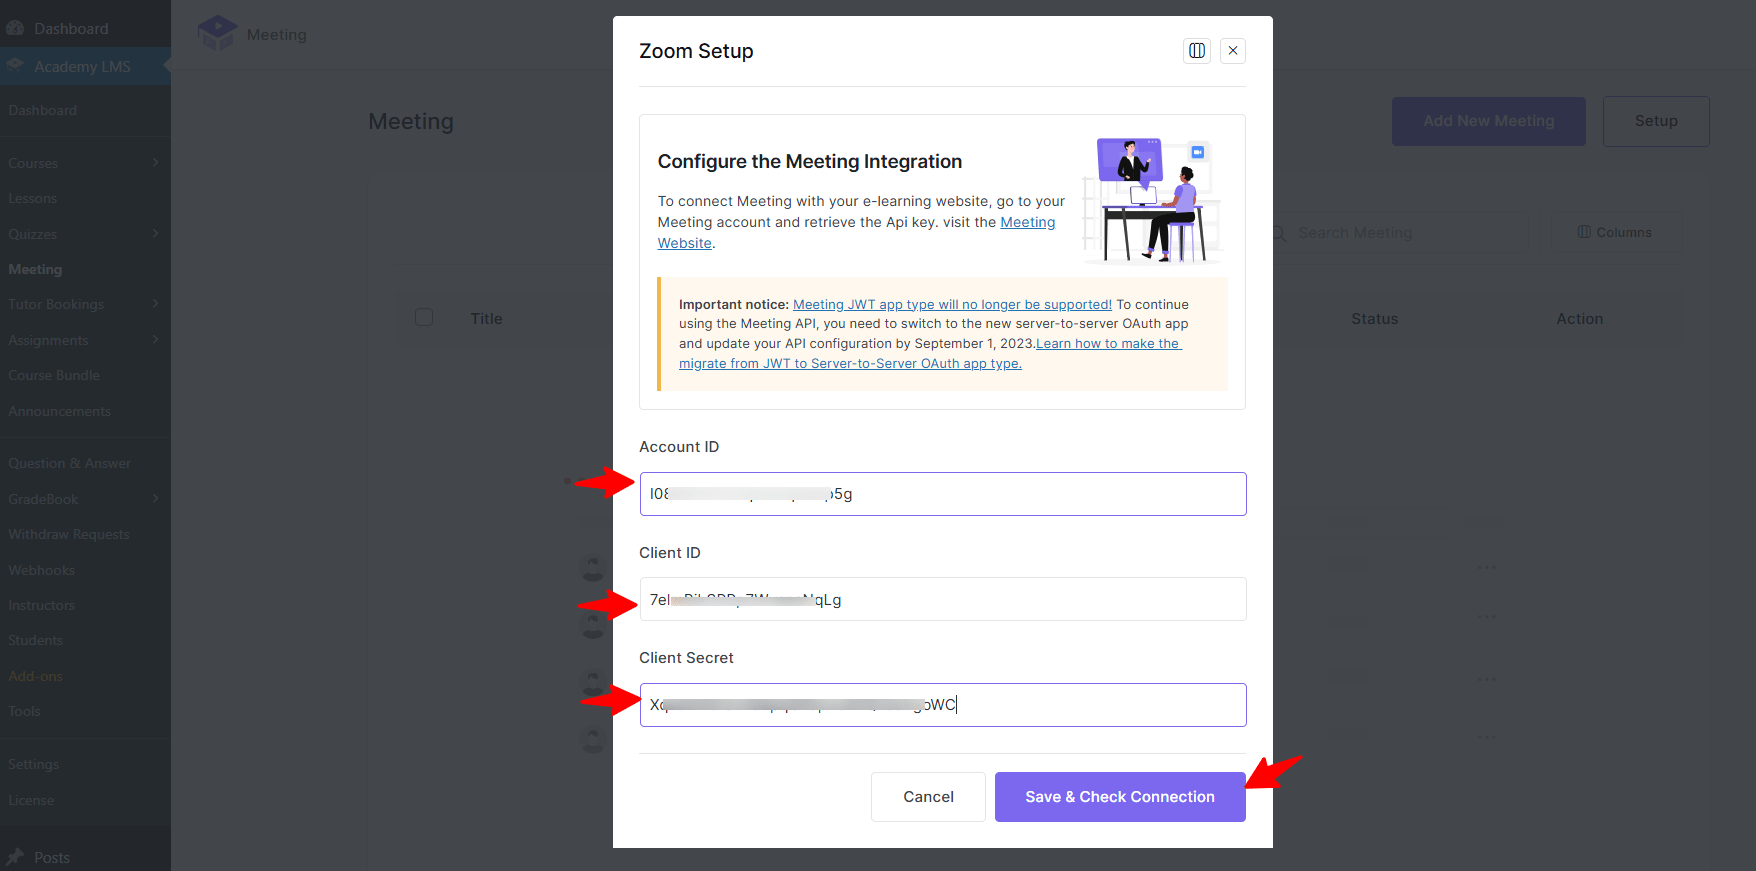
Task: Click the side-panel layout icon in Zoom Setup header
Action: click(1196, 51)
